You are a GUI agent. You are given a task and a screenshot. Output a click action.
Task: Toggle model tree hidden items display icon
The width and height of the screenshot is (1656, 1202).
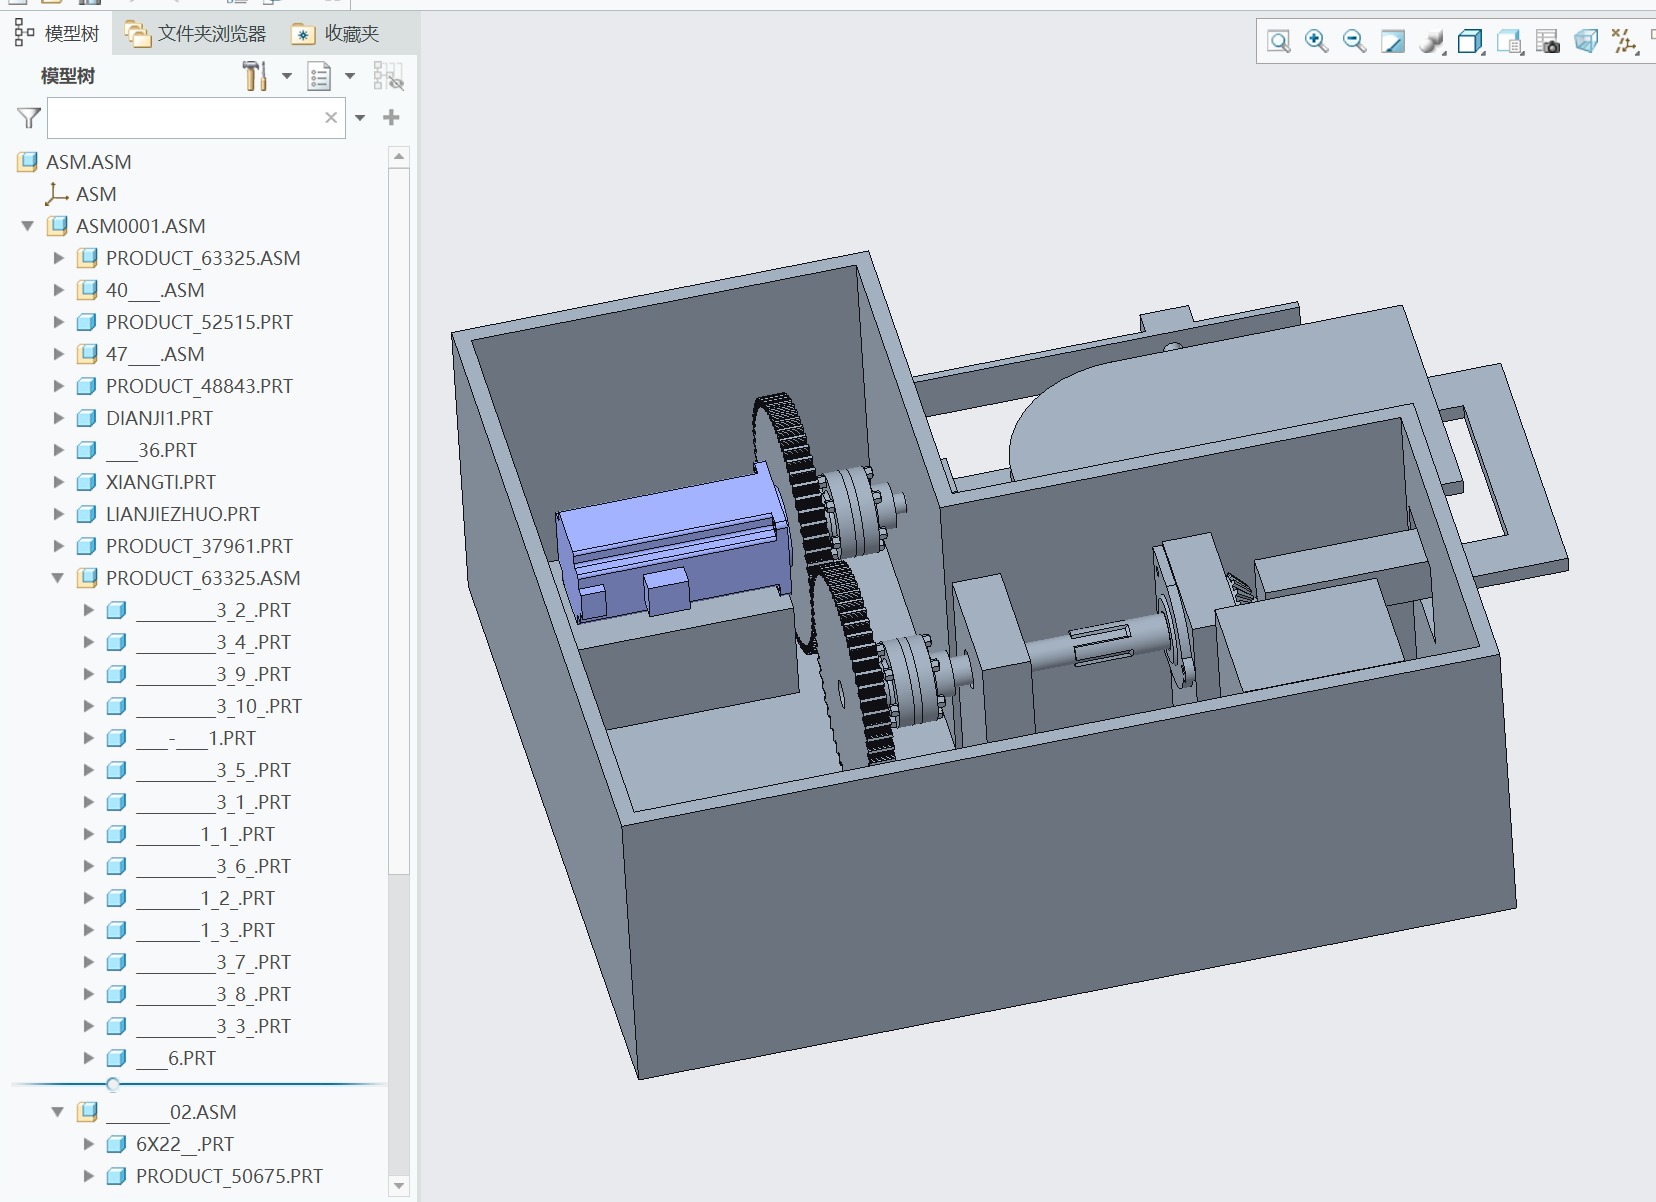388,76
